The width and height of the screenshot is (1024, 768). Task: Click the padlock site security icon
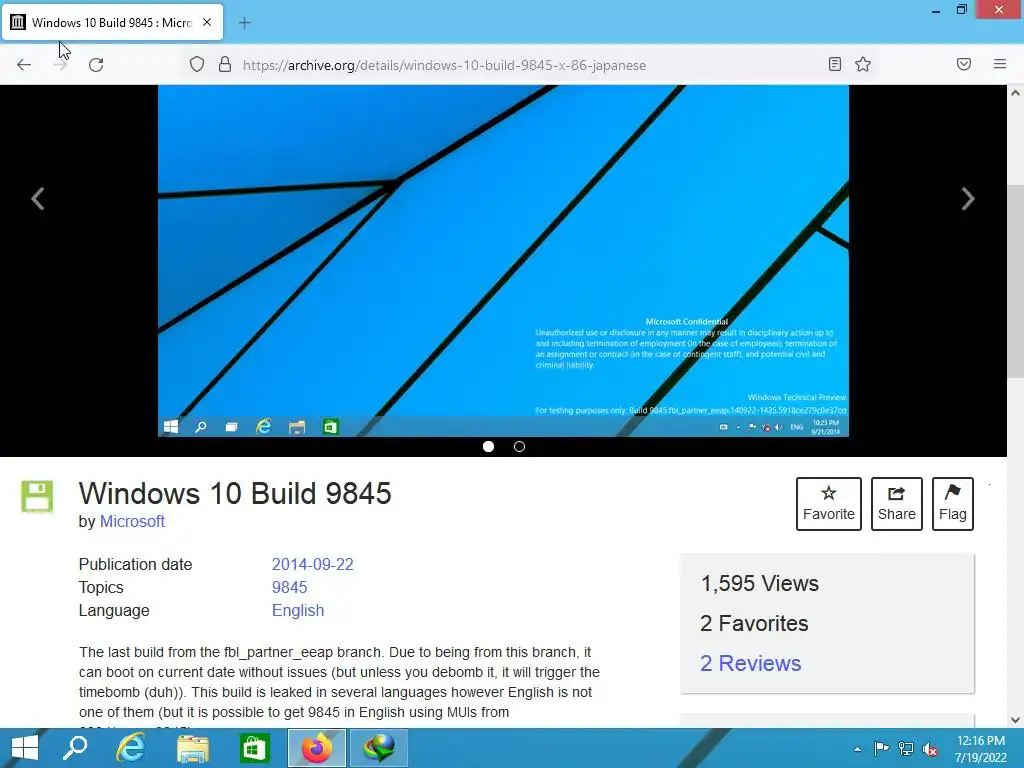225,65
